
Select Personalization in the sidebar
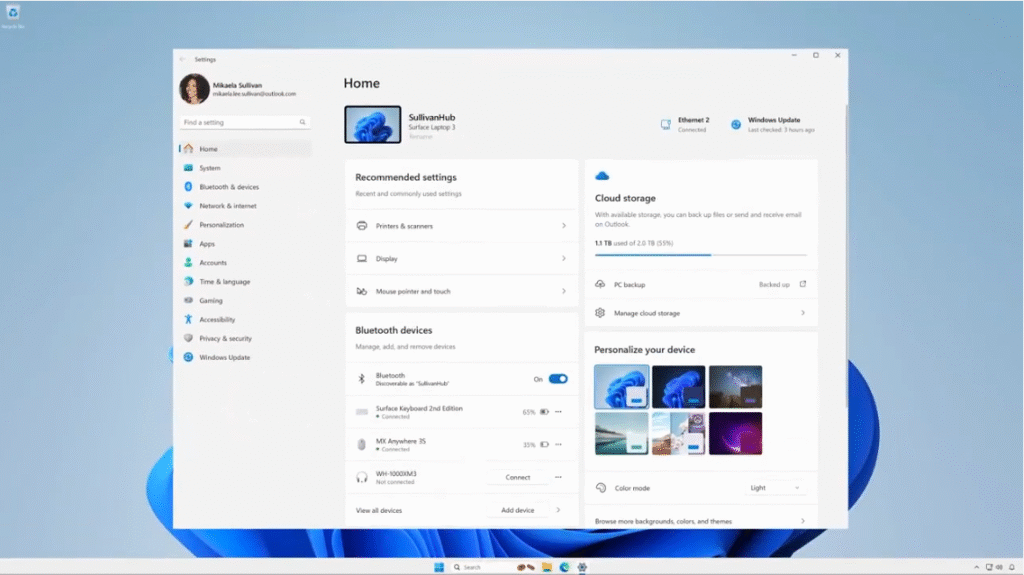[x=246, y=225]
